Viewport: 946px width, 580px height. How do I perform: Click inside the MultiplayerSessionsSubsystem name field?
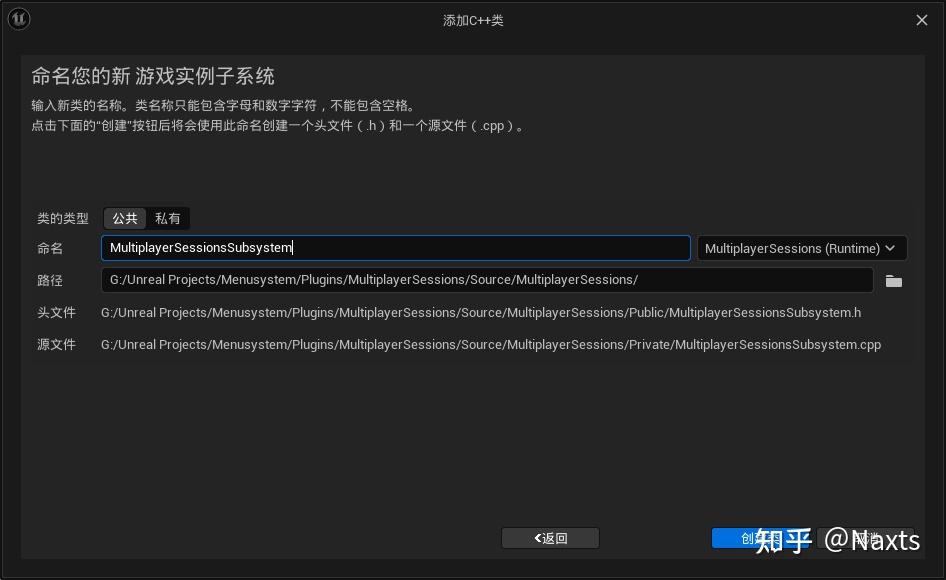click(x=395, y=248)
